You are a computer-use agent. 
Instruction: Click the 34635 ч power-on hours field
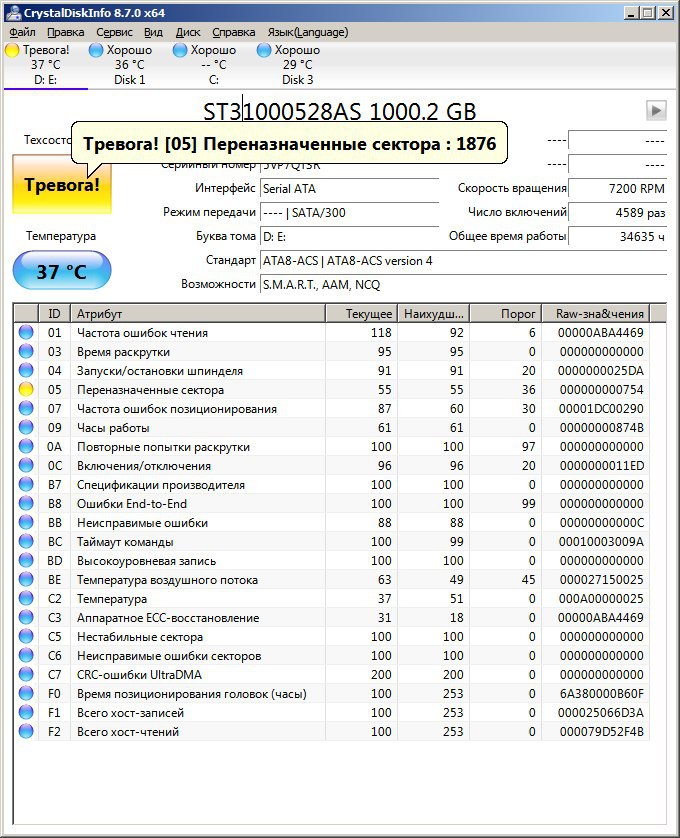click(x=617, y=236)
